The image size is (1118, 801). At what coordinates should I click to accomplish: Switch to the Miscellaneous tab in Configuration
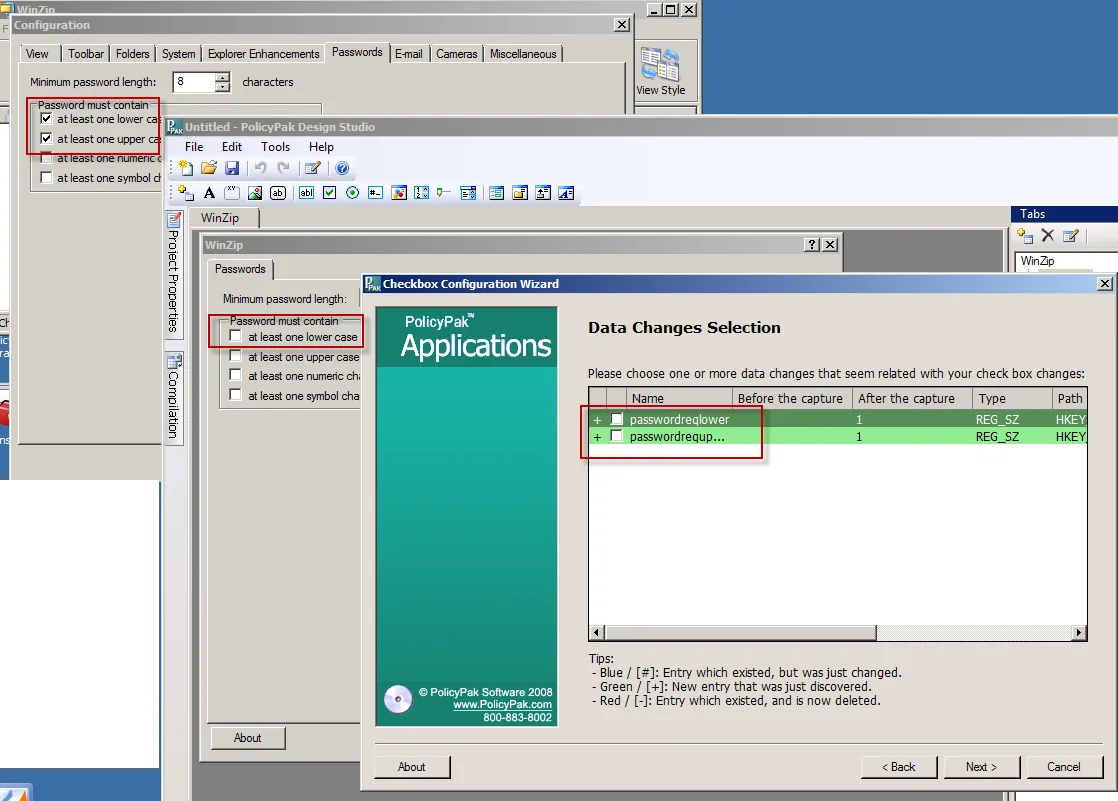(523, 54)
